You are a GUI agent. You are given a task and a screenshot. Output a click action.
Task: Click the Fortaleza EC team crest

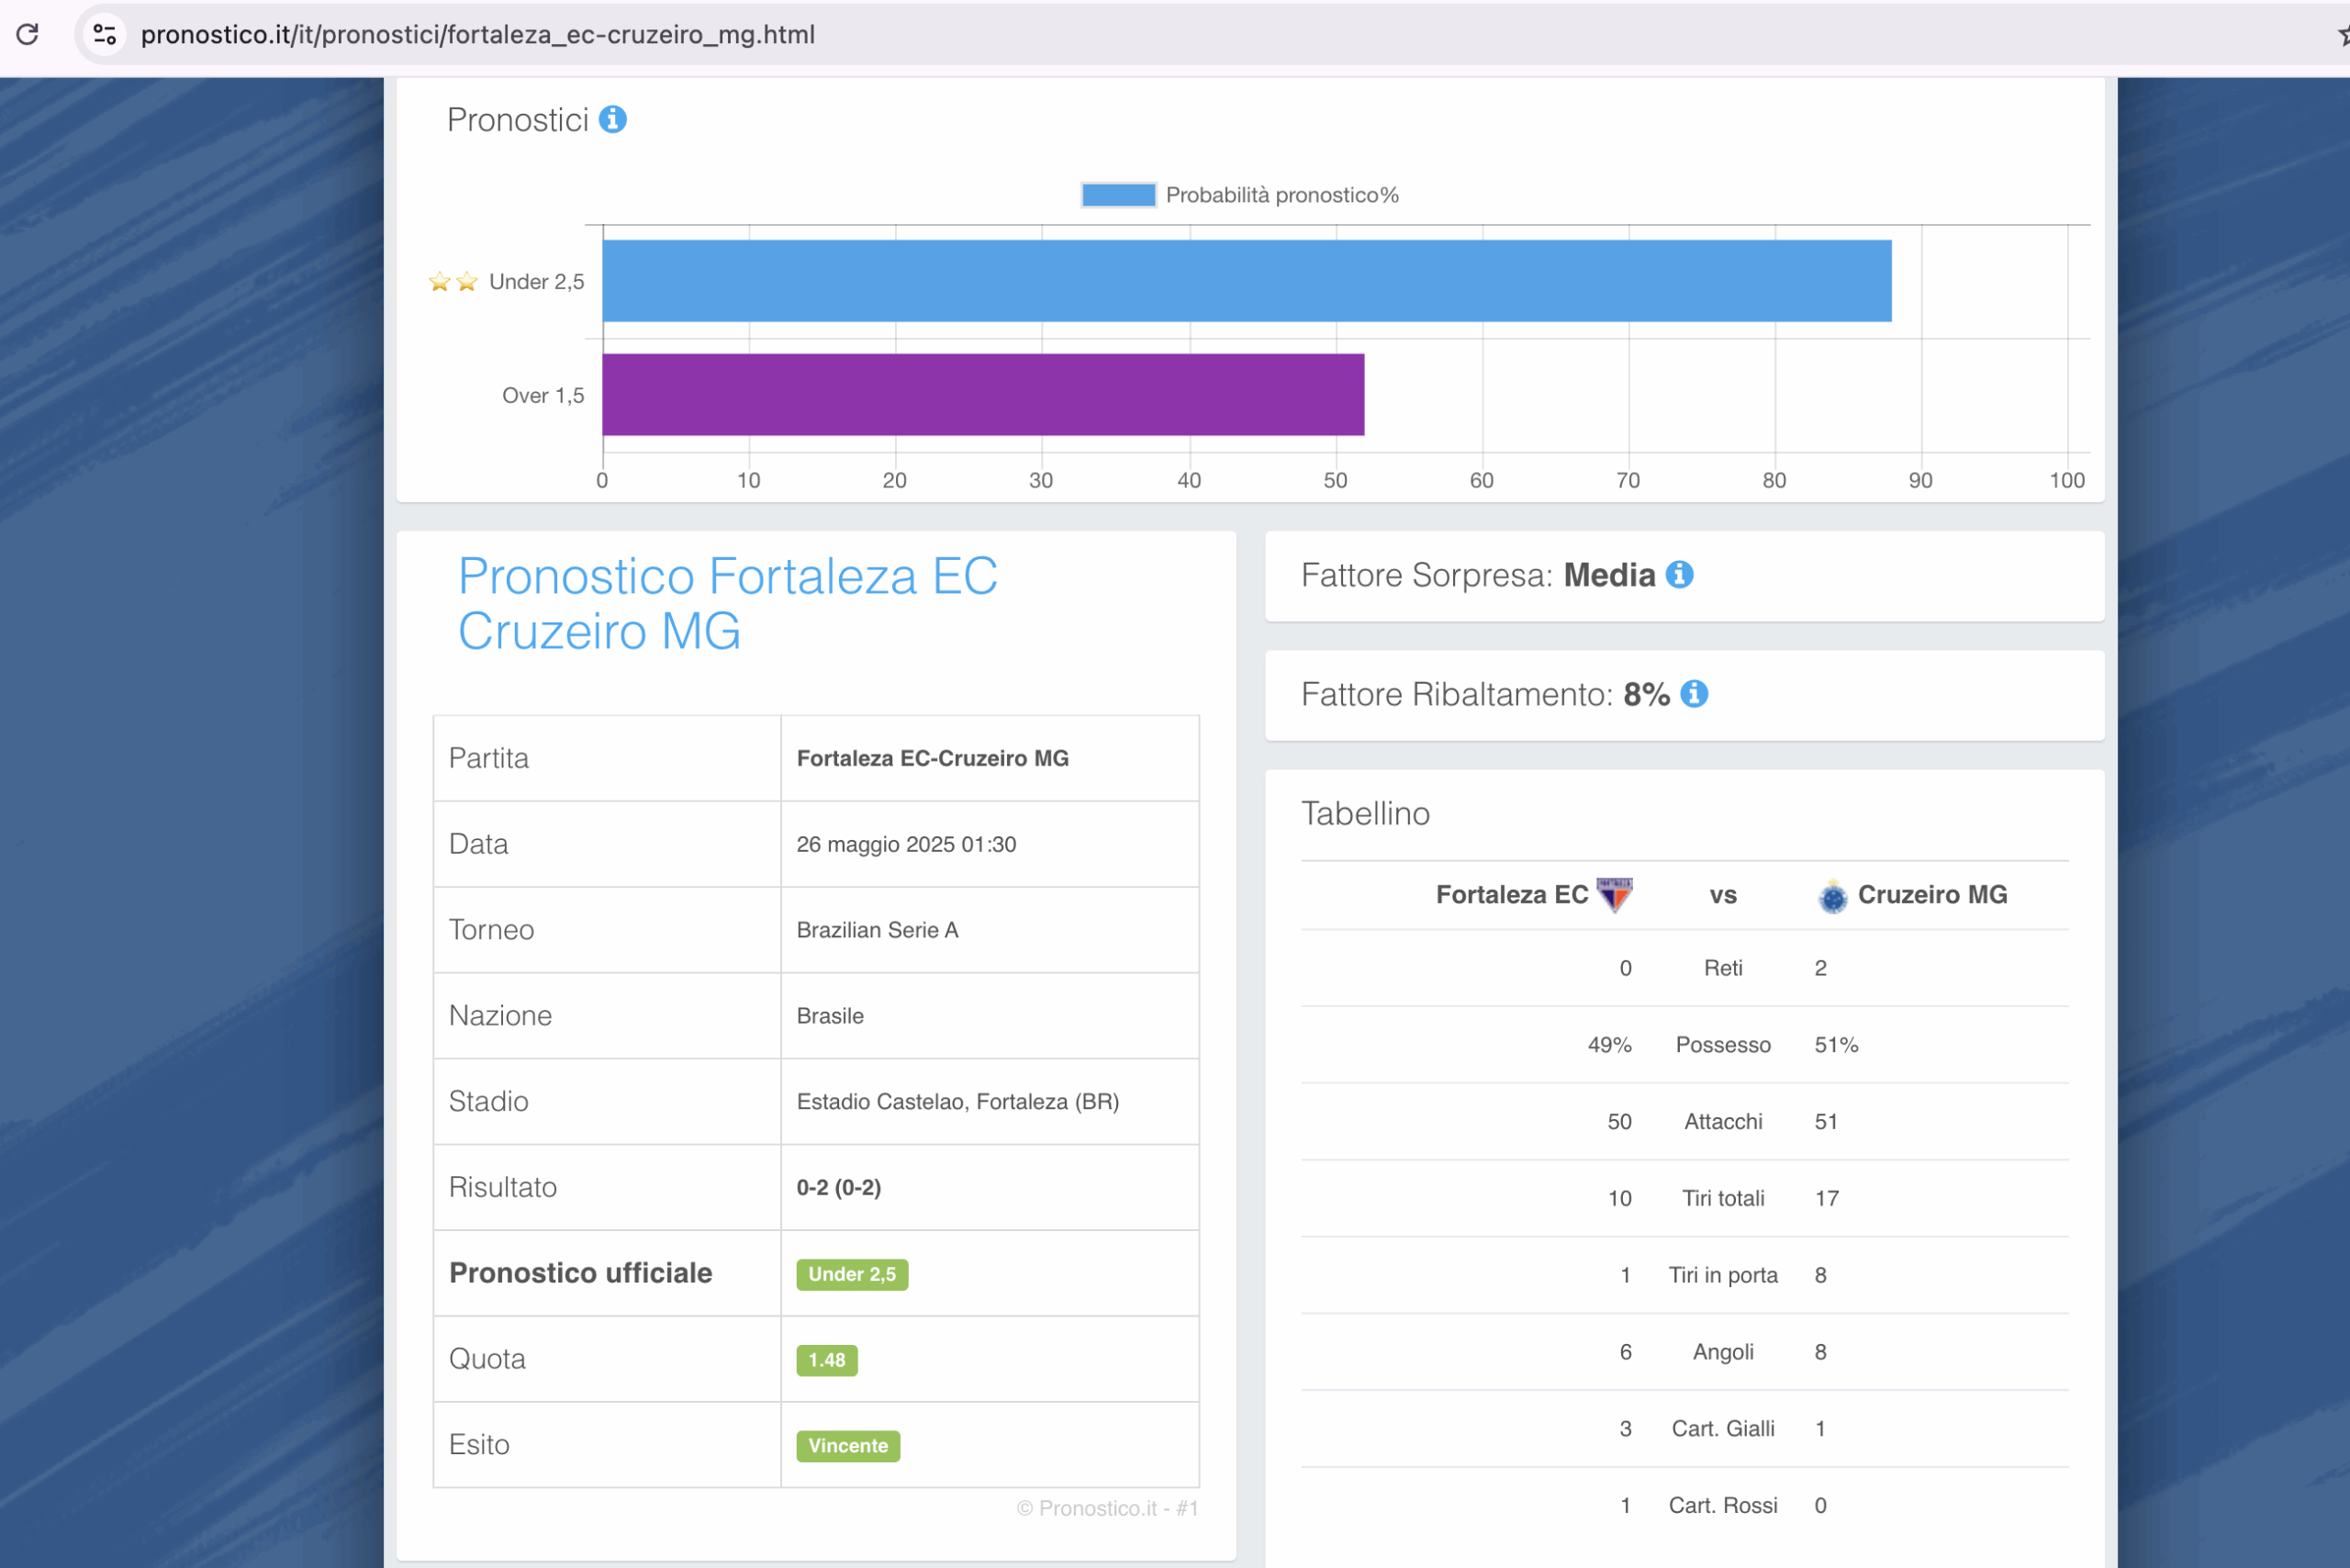point(1614,894)
